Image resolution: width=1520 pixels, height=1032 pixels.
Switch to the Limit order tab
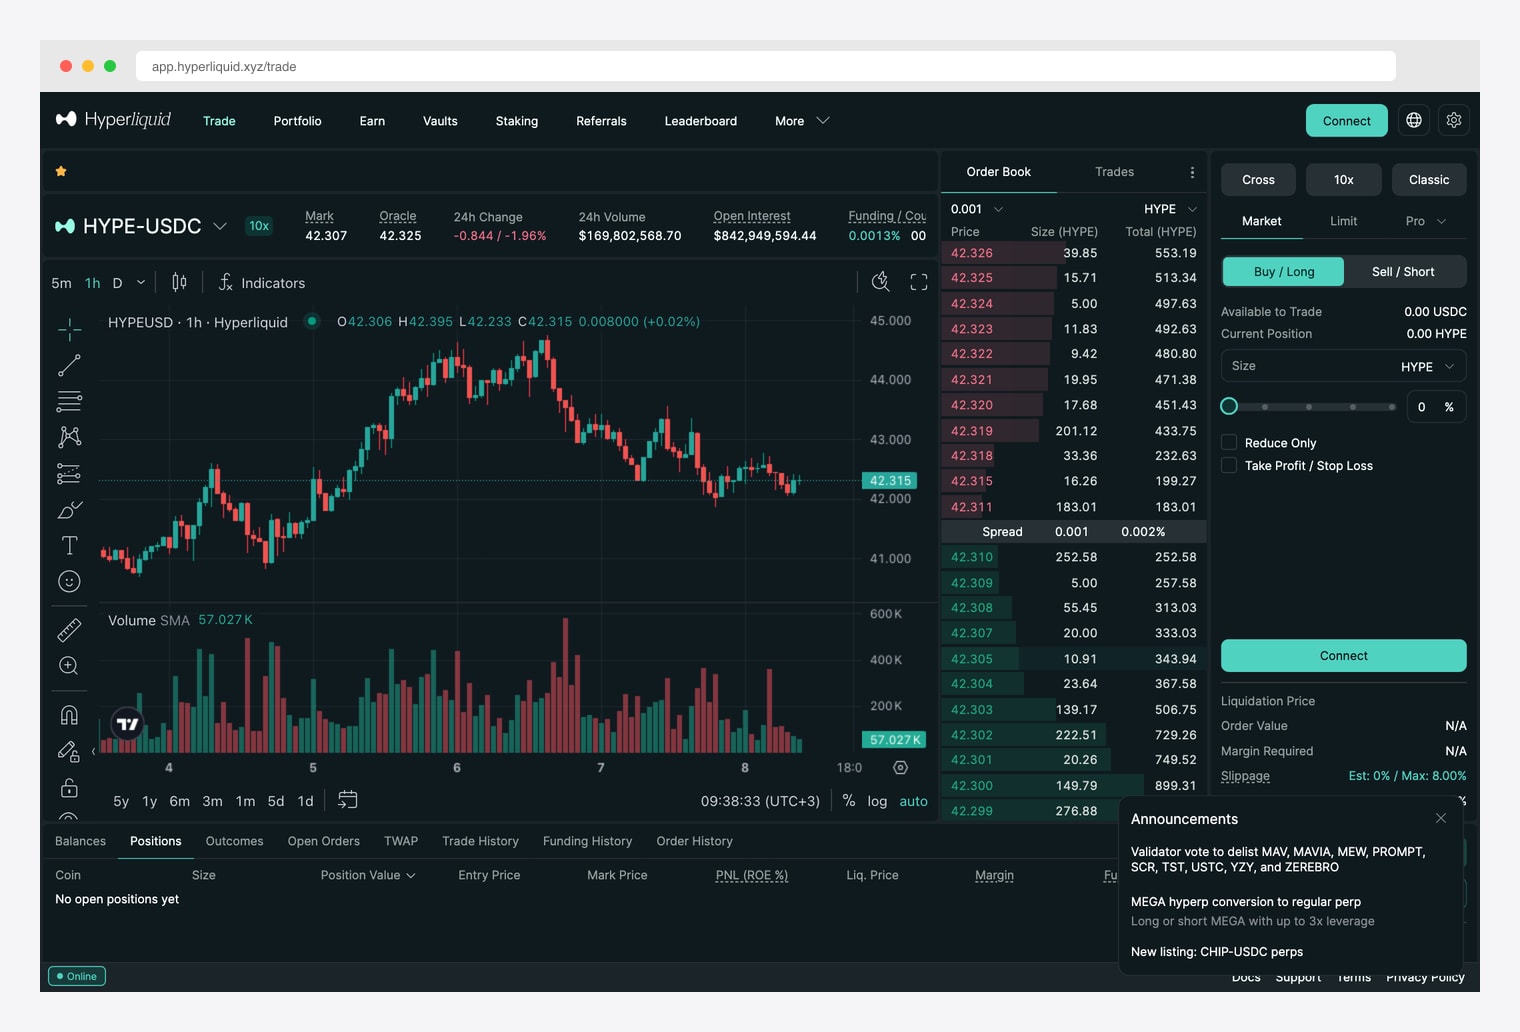coord(1344,221)
